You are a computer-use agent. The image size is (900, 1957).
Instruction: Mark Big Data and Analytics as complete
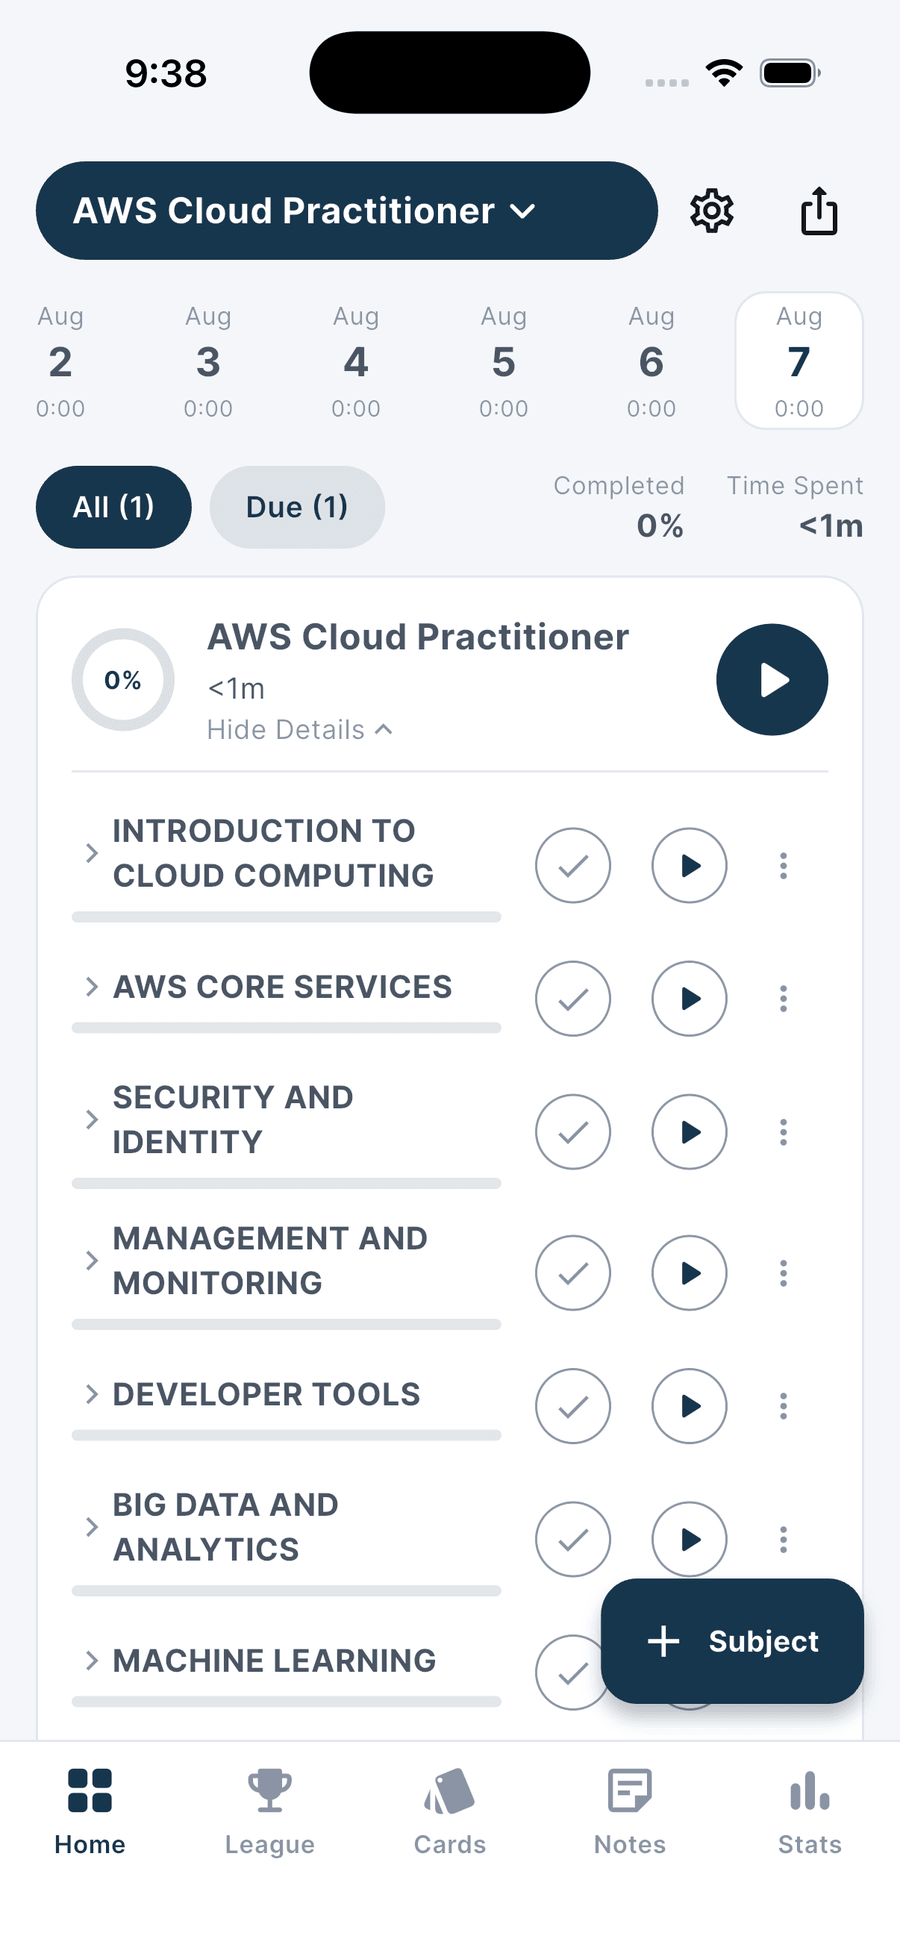pos(573,1539)
